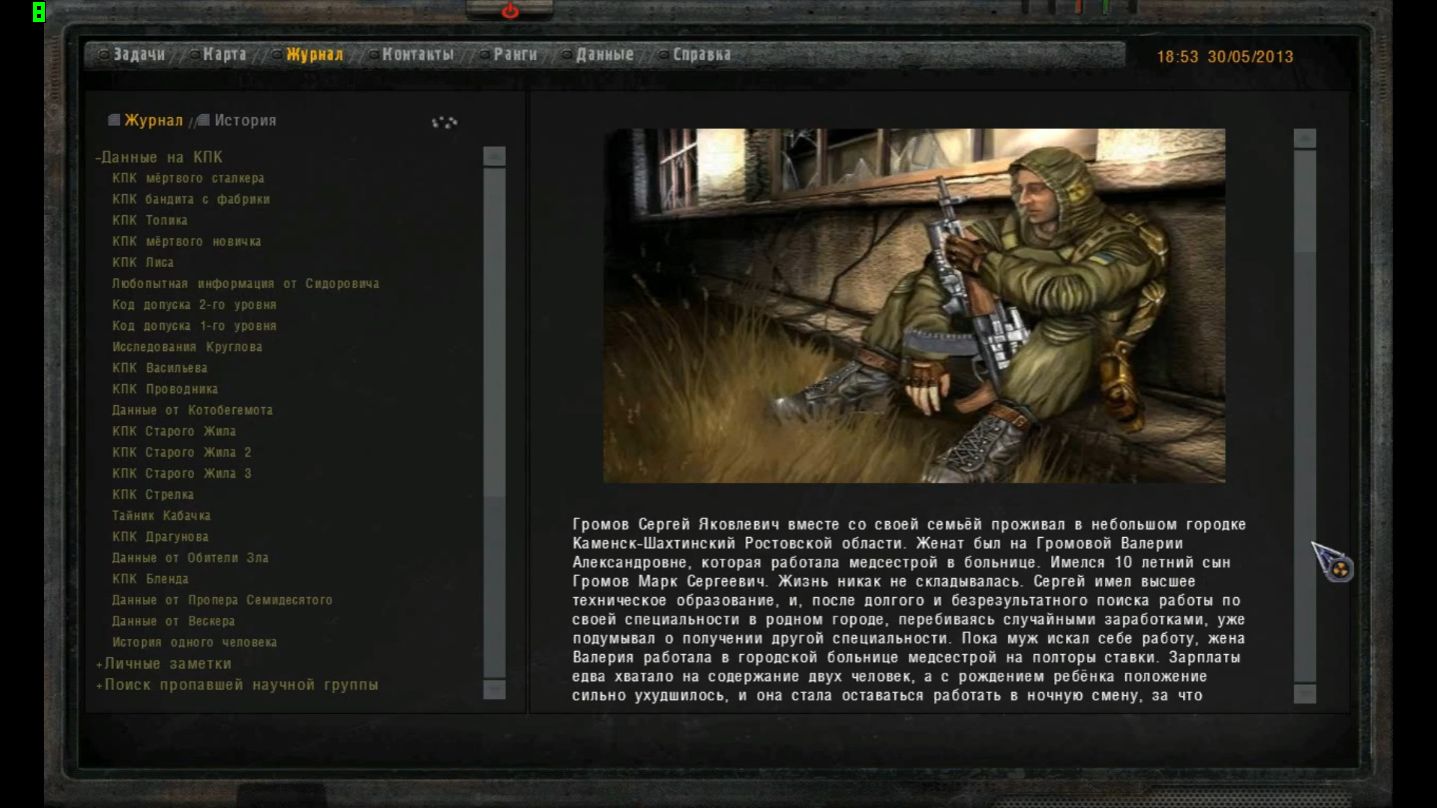Switch to the История sub-tab
This screenshot has height=808, width=1437.
pos(245,121)
